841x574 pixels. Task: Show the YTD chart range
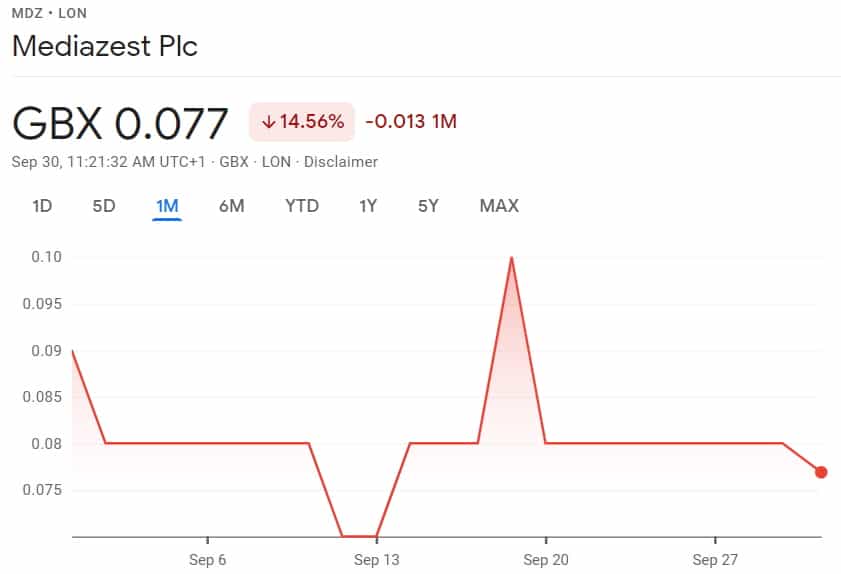pos(302,206)
